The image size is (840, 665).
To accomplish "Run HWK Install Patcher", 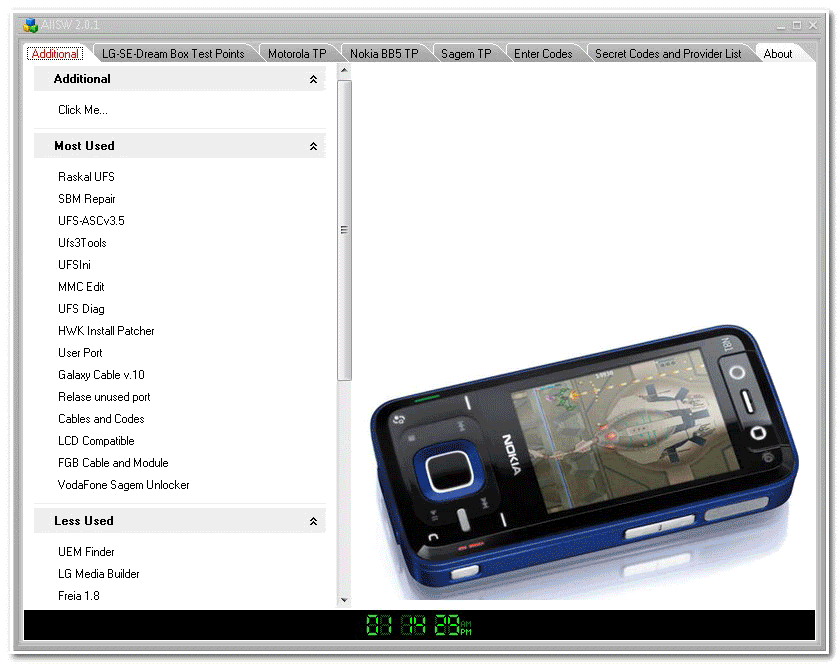I will [106, 331].
